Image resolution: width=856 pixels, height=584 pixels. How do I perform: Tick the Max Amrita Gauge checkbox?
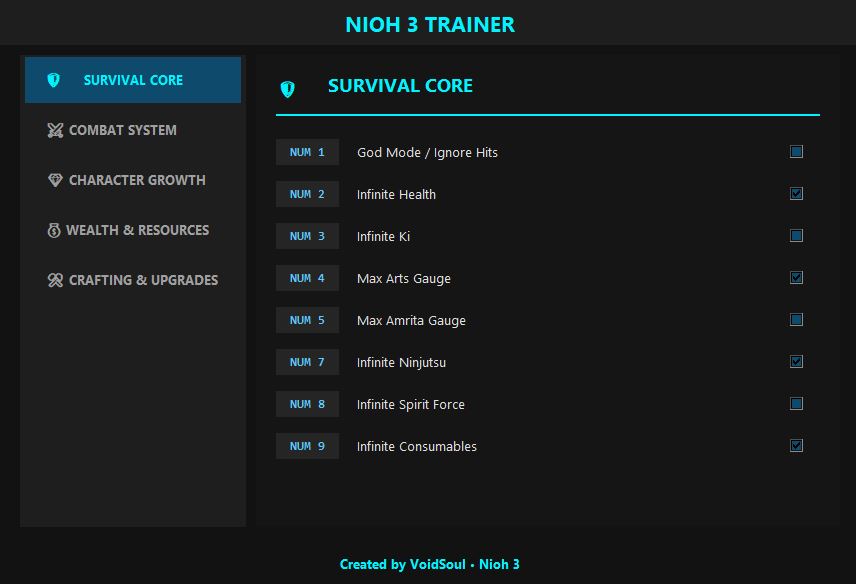point(796,320)
